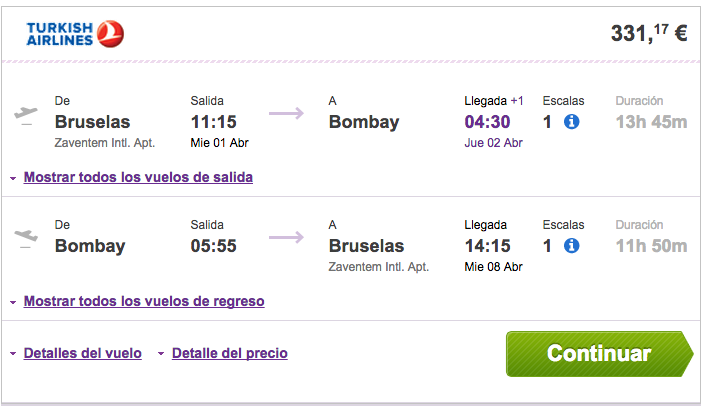Expand Mostrar todos los vuelos de salida
719x416 pixels.
138,177
